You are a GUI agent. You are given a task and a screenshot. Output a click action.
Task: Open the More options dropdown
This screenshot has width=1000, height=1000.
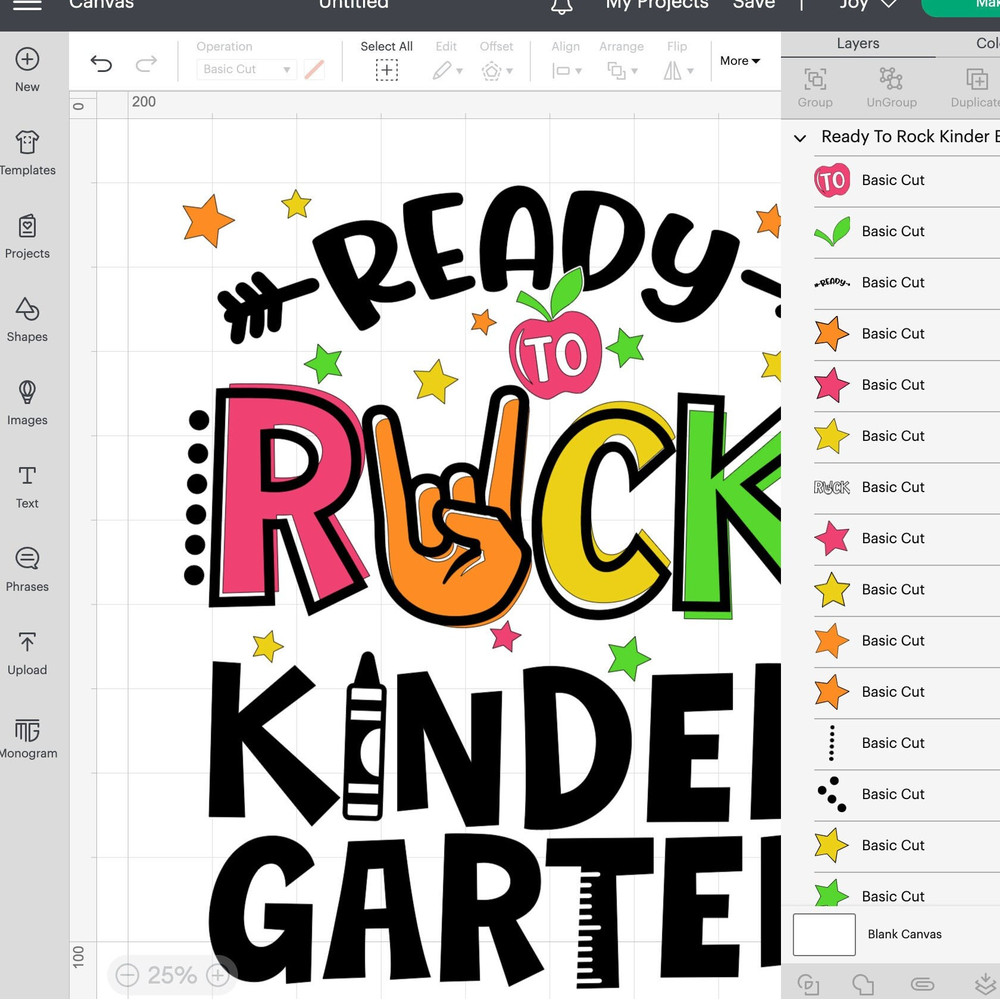click(x=739, y=61)
